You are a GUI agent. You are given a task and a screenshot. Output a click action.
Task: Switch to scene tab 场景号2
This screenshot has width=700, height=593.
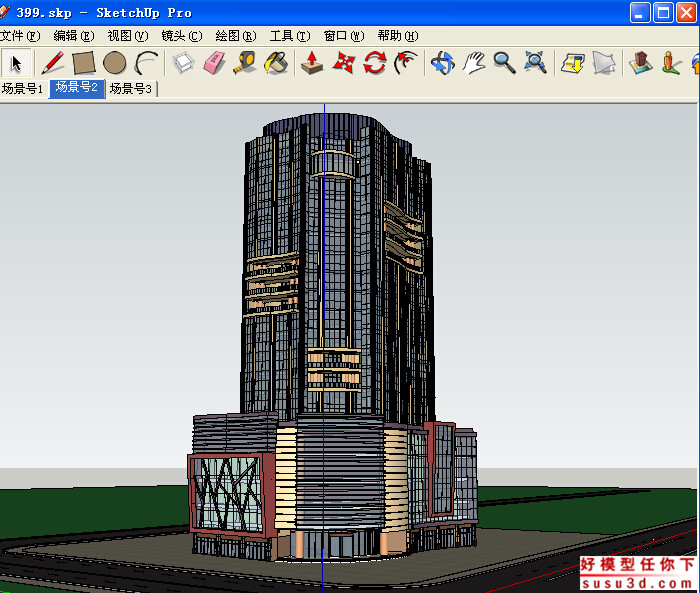(77, 88)
